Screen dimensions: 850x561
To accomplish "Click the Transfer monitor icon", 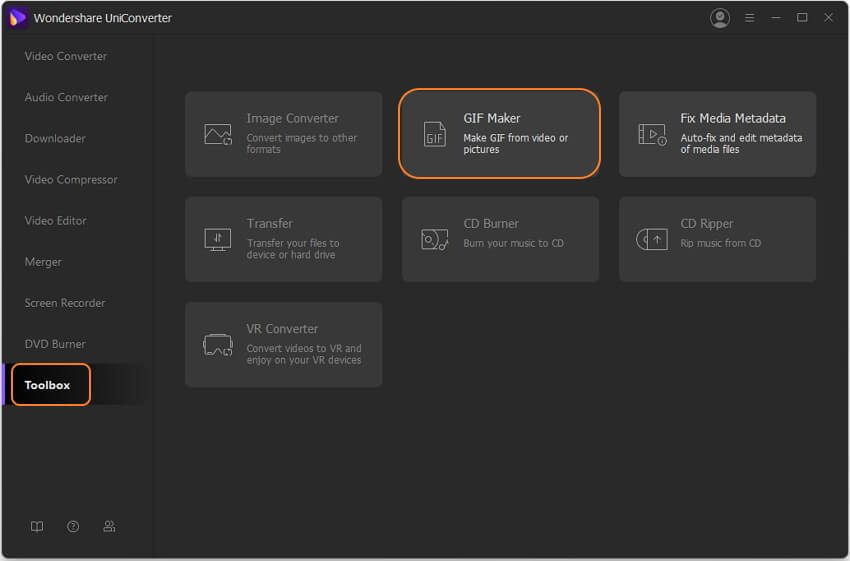I will click(x=217, y=239).
